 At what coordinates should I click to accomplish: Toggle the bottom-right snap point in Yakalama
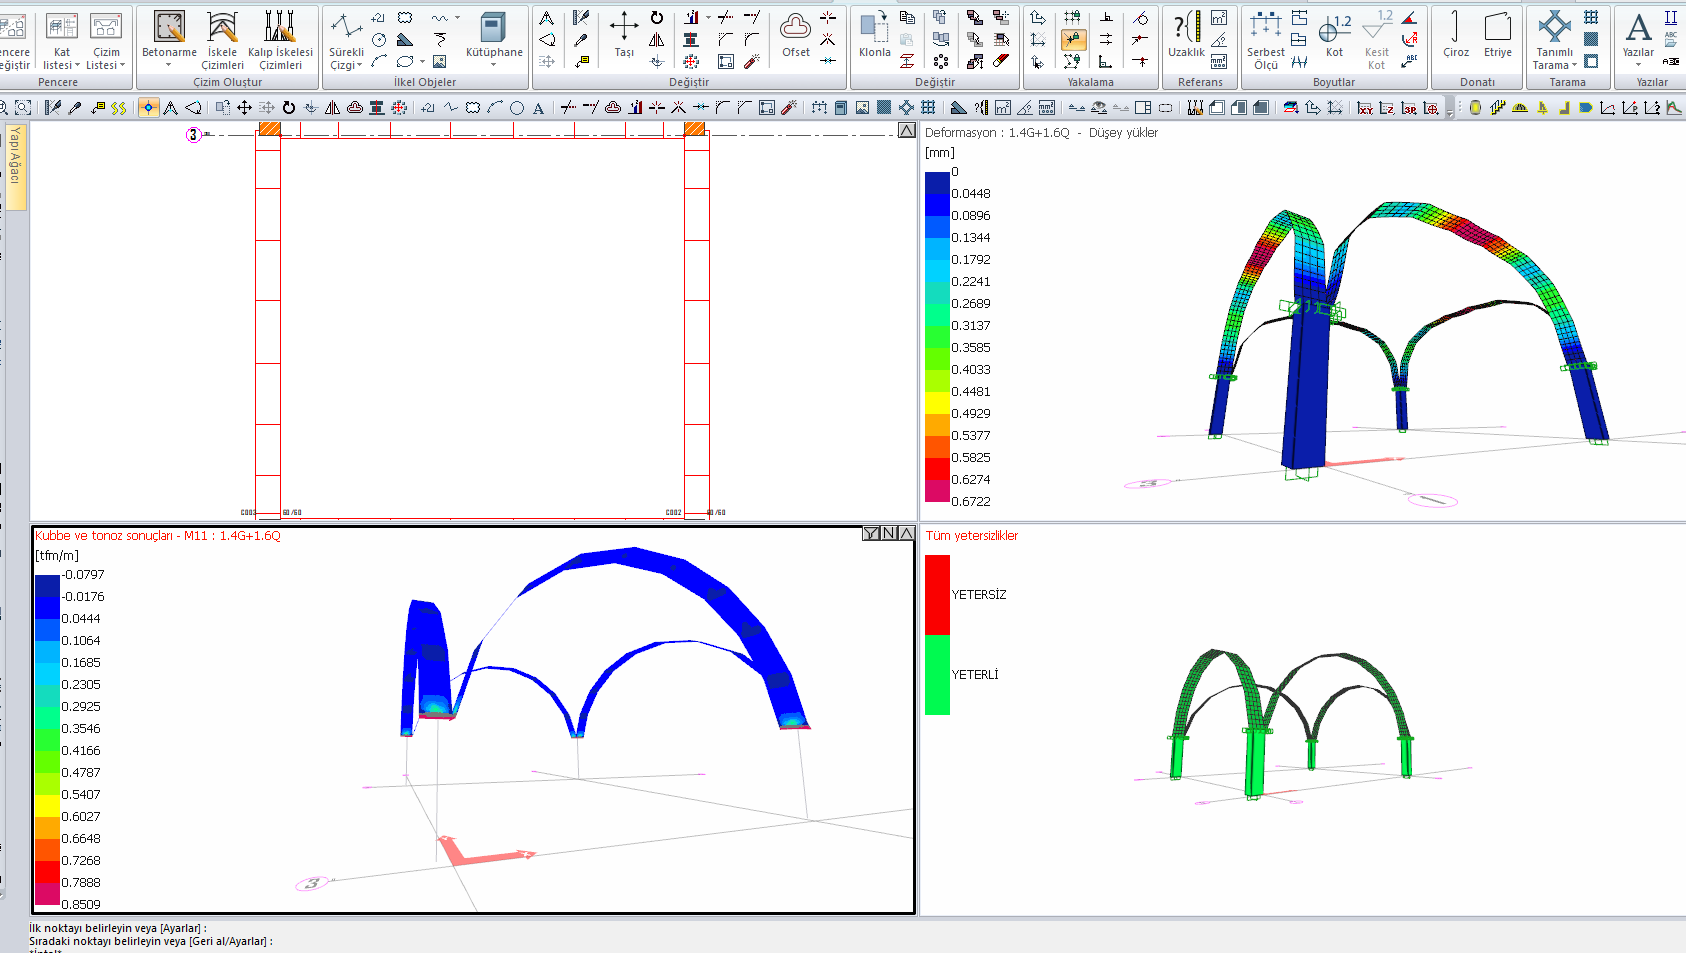click(1140, 61)
